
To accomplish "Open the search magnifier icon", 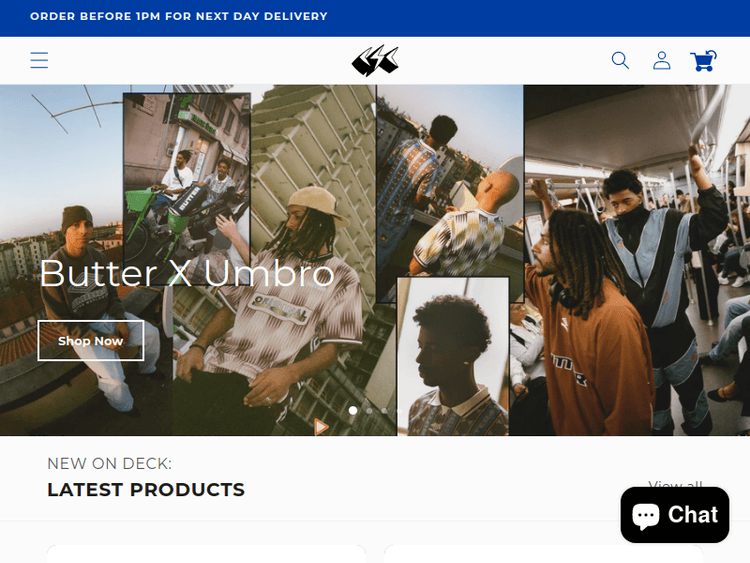I will [x=620, y=60].
